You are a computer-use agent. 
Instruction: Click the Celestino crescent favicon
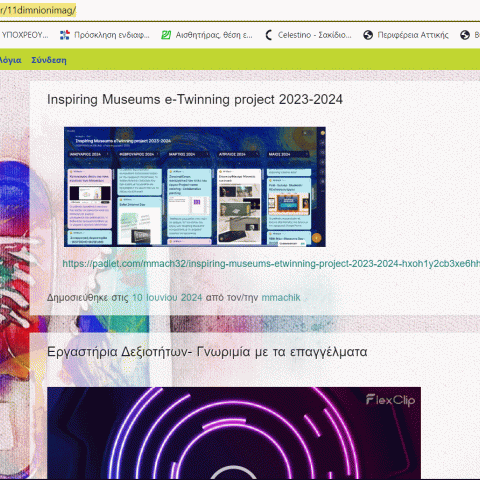[x=269, y=35]
